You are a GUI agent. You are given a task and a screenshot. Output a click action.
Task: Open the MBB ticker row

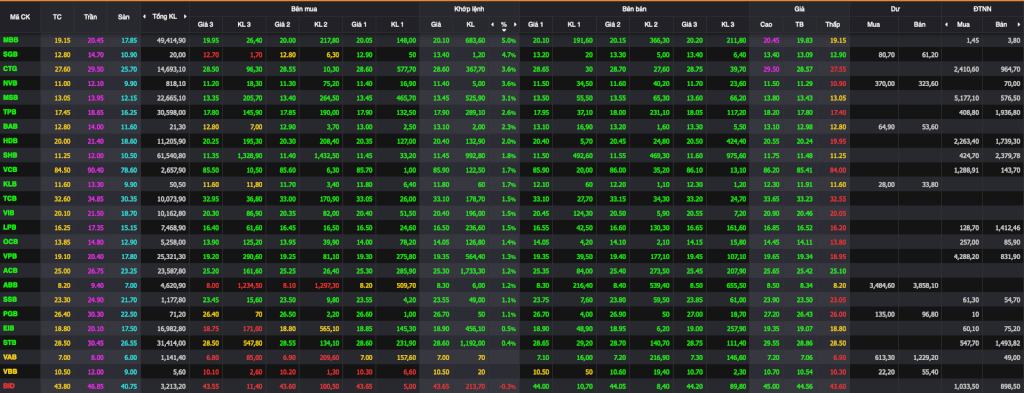click(x=512, y=40)
